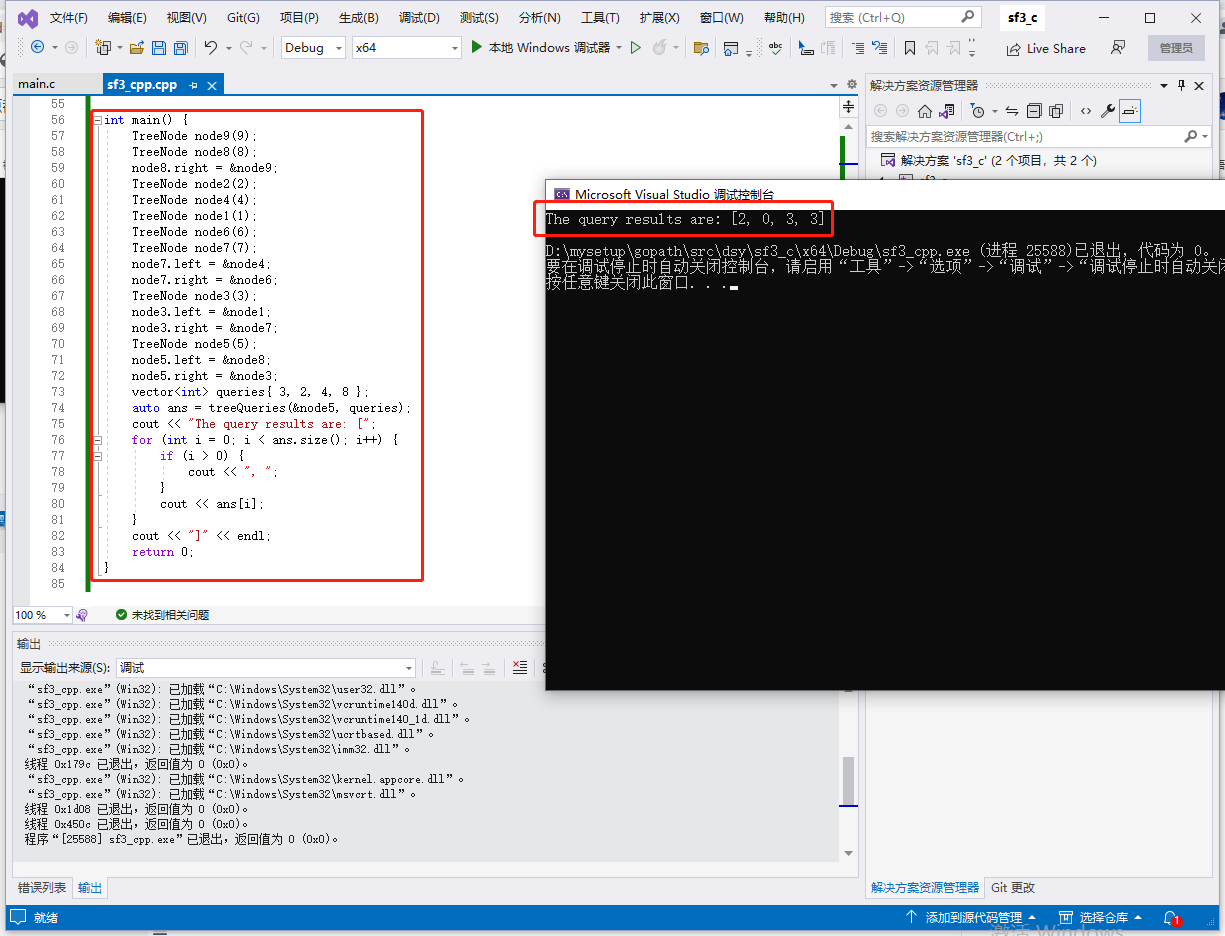
Task: Open the debugger target dropdown arrow
Action: [619, 47]
